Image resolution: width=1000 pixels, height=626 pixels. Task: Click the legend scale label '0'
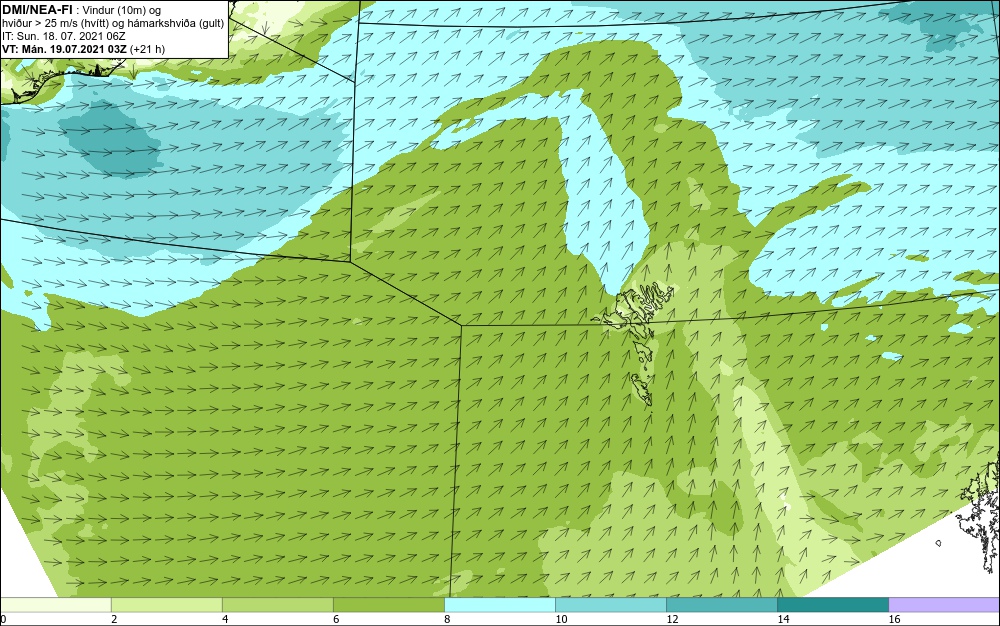coord(3,619)
